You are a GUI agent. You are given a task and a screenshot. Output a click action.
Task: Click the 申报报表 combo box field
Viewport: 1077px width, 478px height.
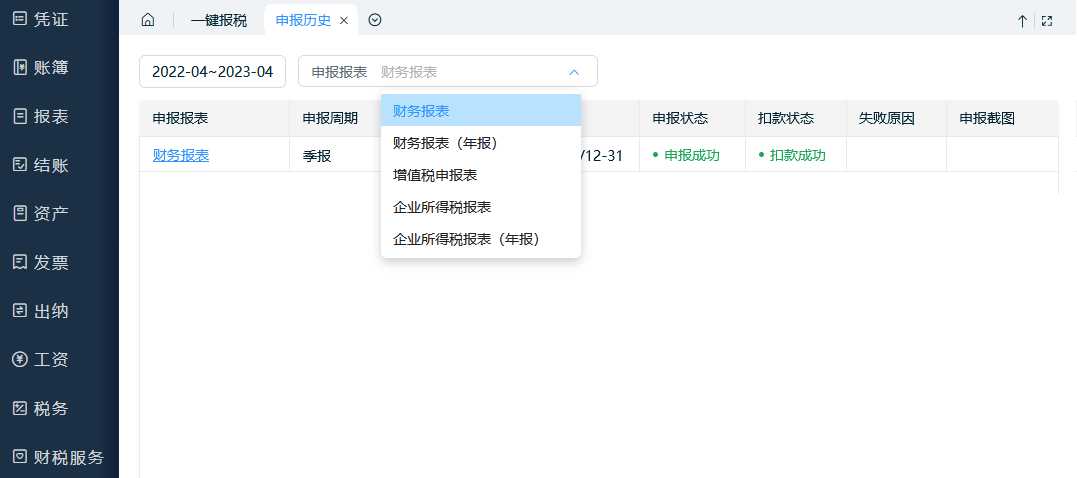[x=448, y=71]
